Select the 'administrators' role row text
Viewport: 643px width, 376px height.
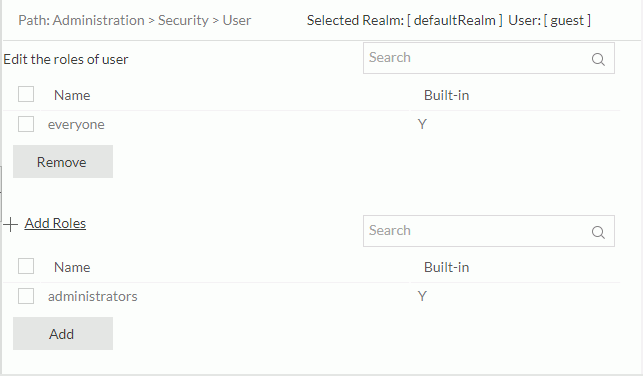[93, 296]
